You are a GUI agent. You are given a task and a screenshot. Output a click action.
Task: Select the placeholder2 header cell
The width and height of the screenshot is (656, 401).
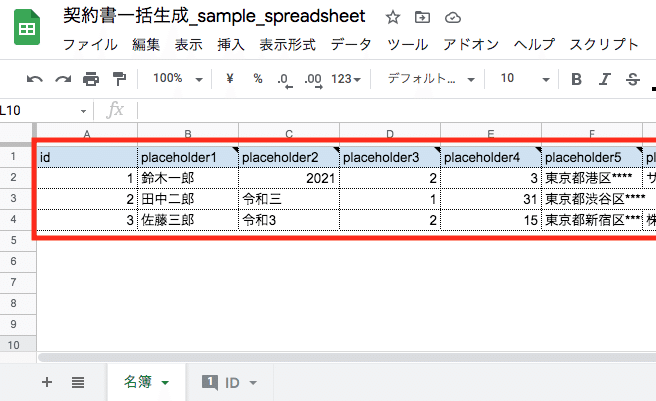[289, 157]
